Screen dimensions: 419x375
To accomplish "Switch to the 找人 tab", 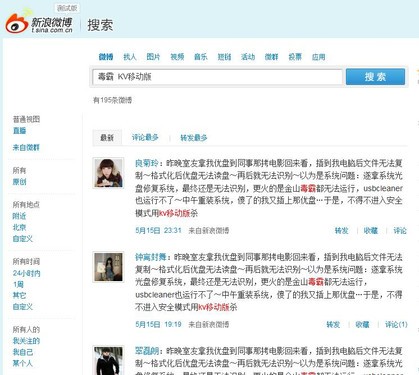I will point(130,57).
